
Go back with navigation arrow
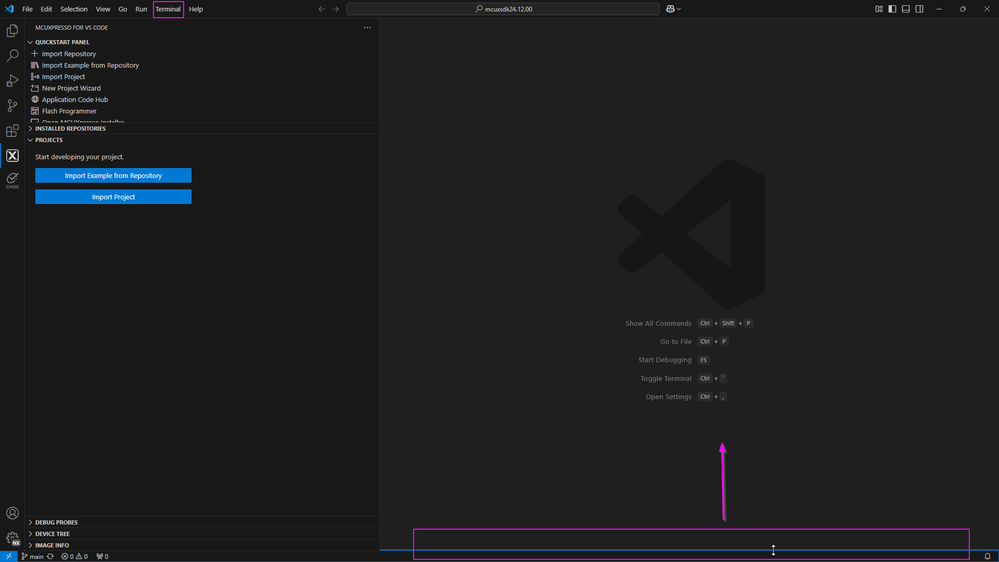click(321, 9)
